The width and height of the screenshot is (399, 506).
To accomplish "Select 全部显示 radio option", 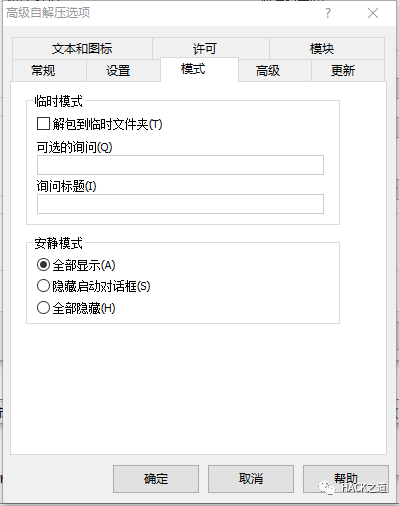I will pyautogui.click(x=43, y=265).
